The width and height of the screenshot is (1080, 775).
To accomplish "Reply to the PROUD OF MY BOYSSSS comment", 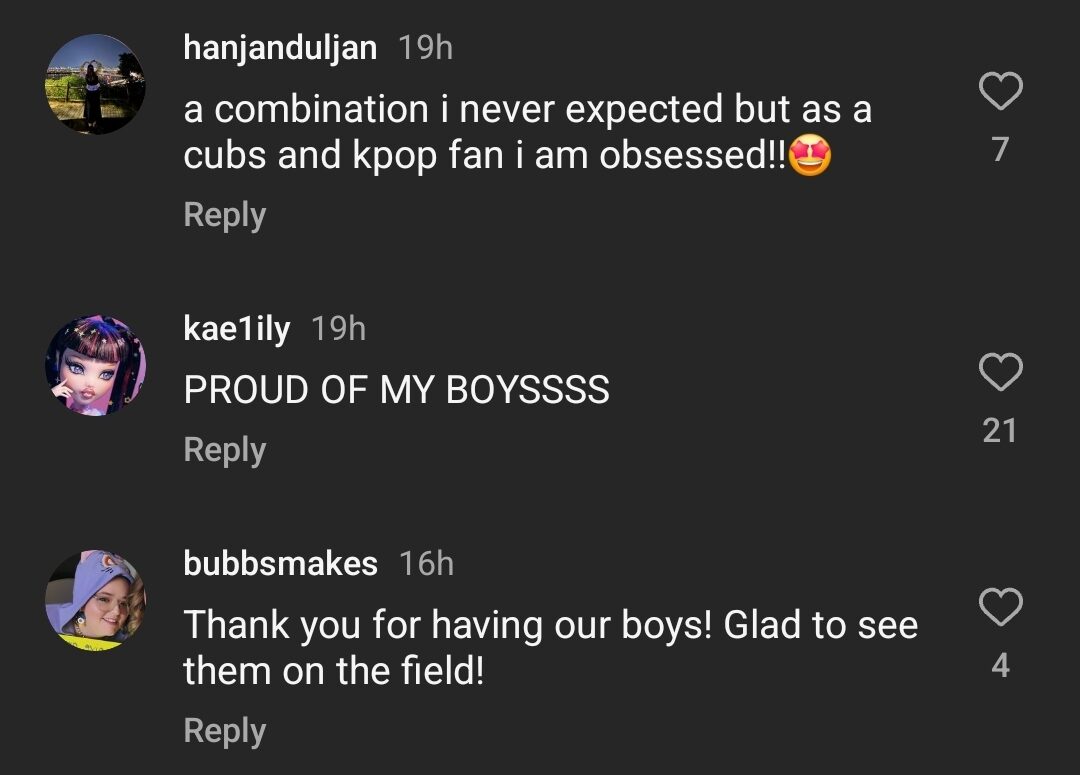I will (224, 450).
